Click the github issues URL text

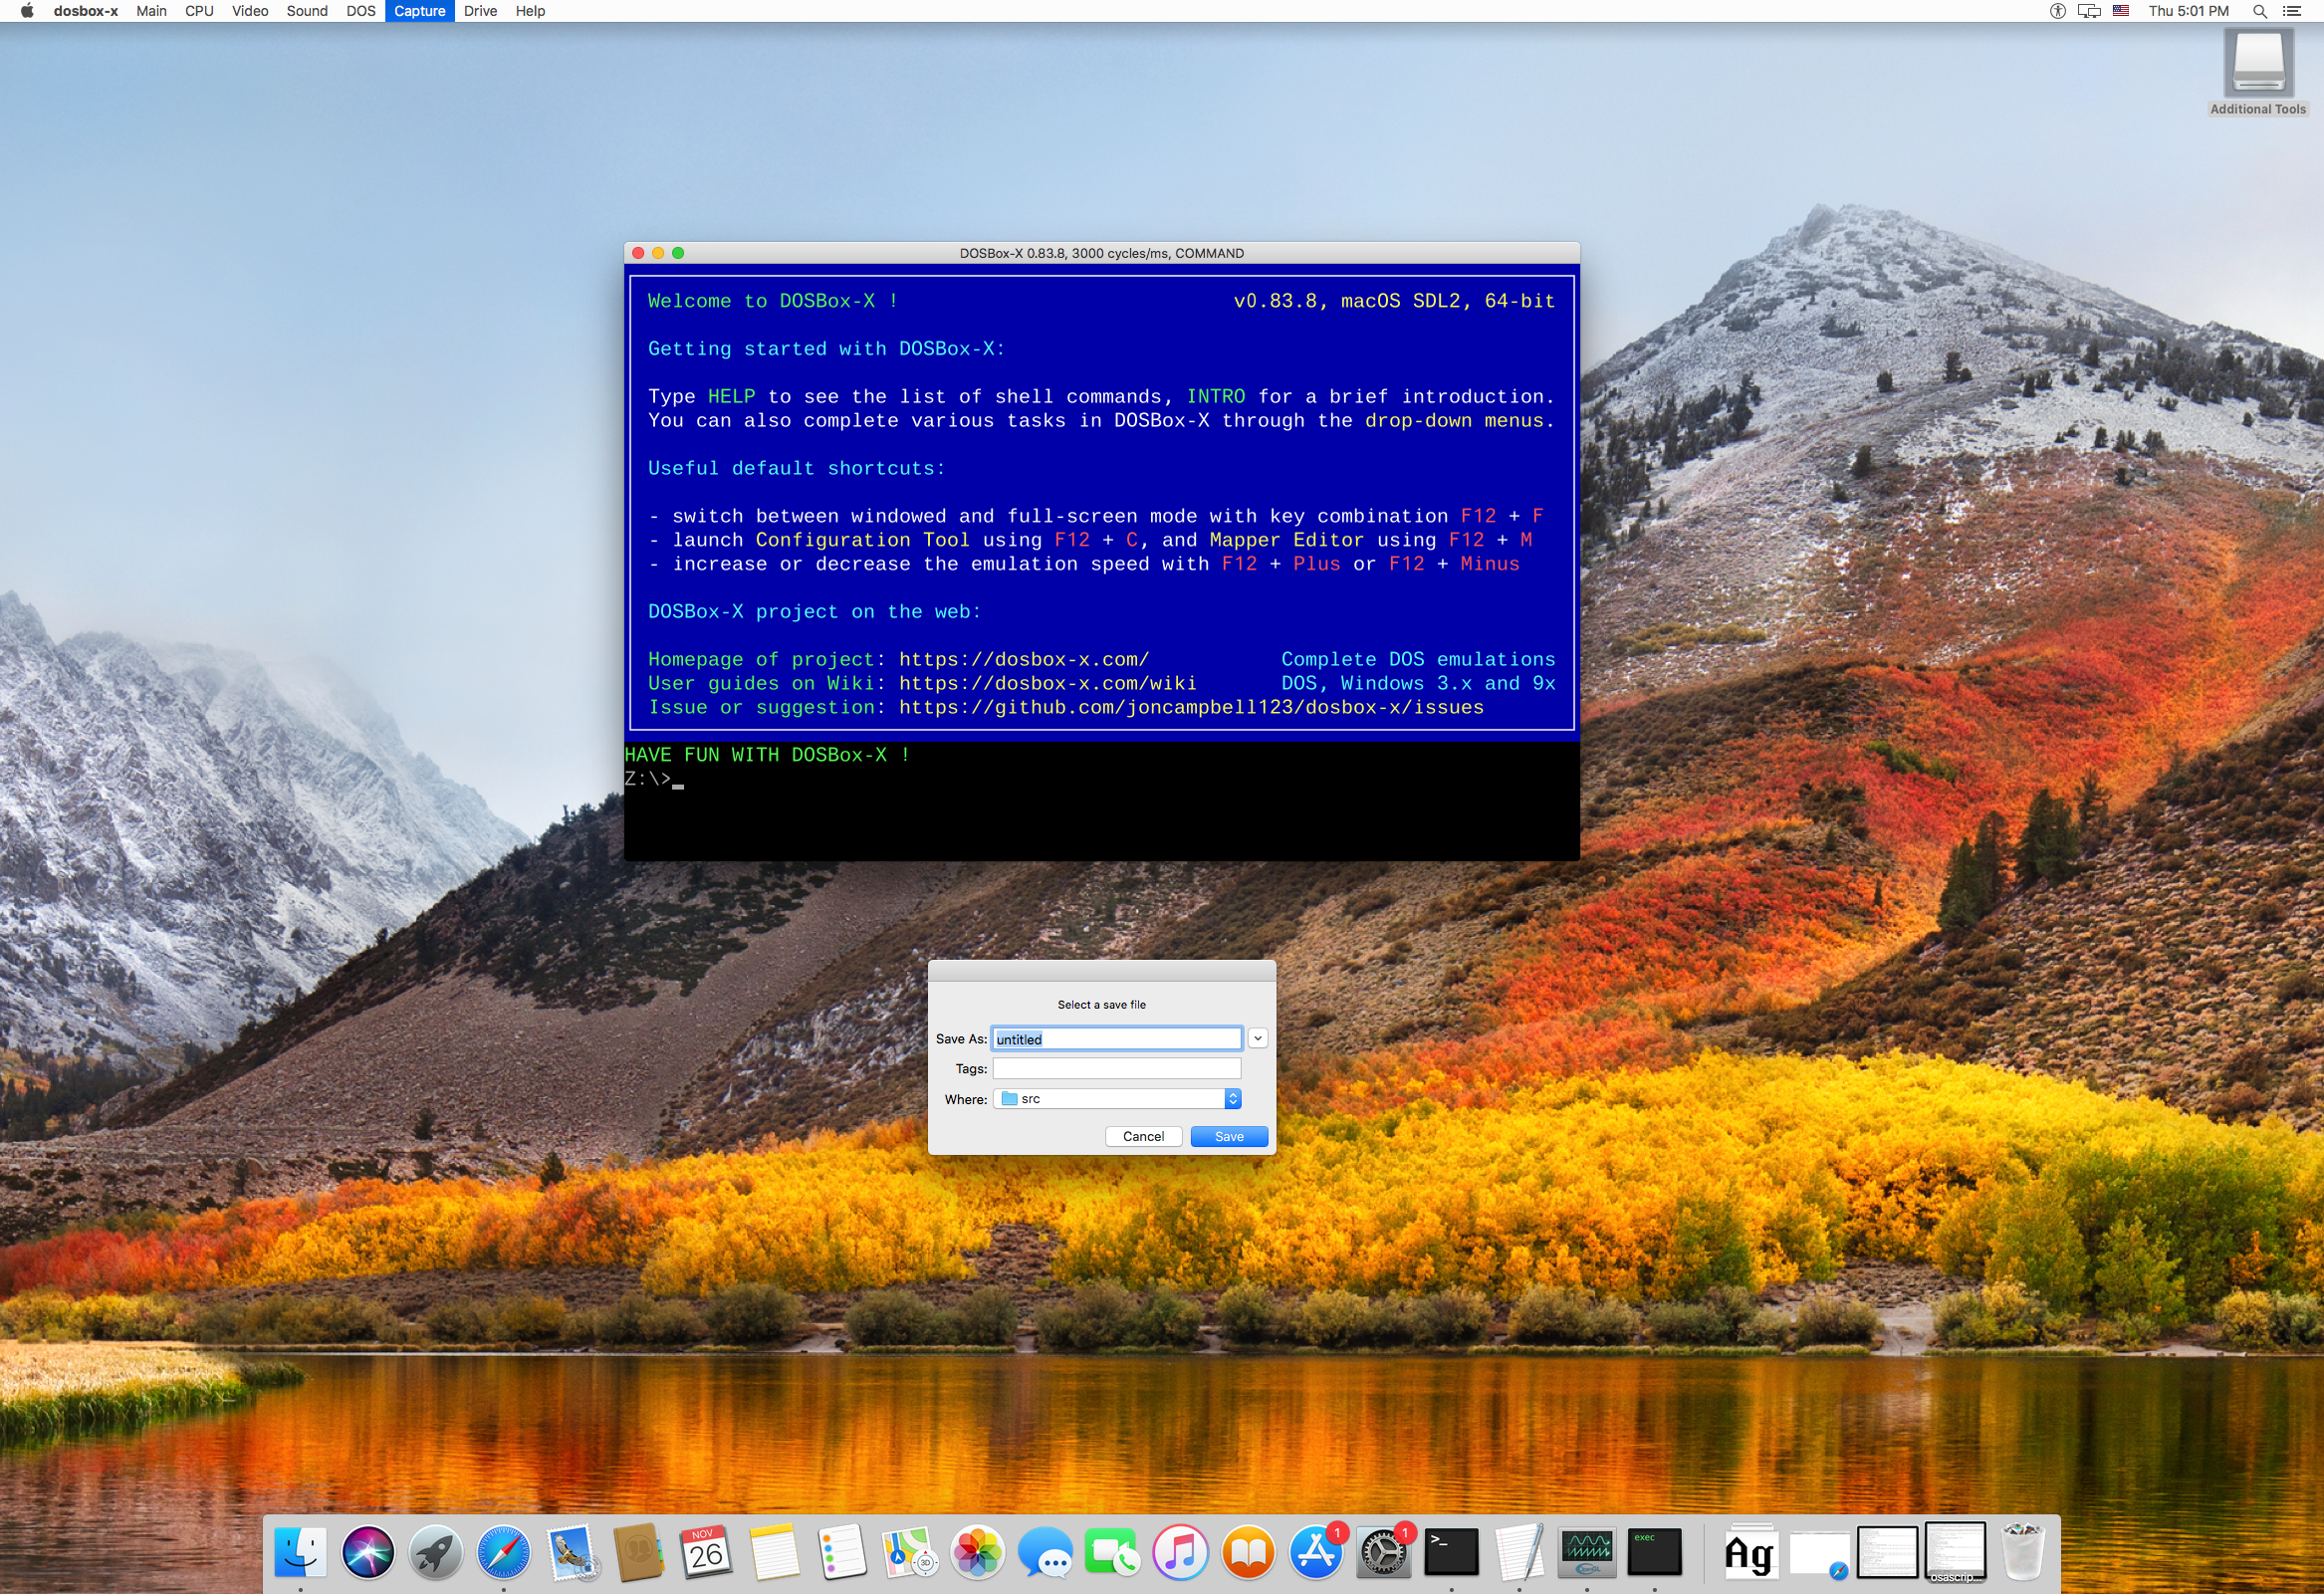click(1191, 707)
